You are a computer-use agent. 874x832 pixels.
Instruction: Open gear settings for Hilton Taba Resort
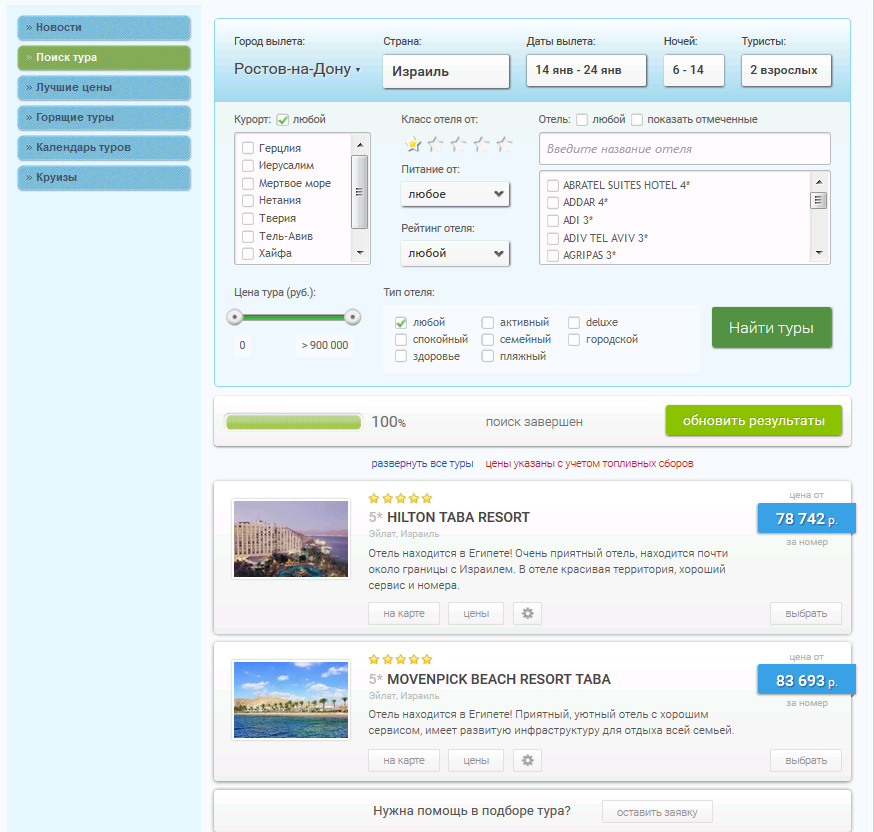527,614
